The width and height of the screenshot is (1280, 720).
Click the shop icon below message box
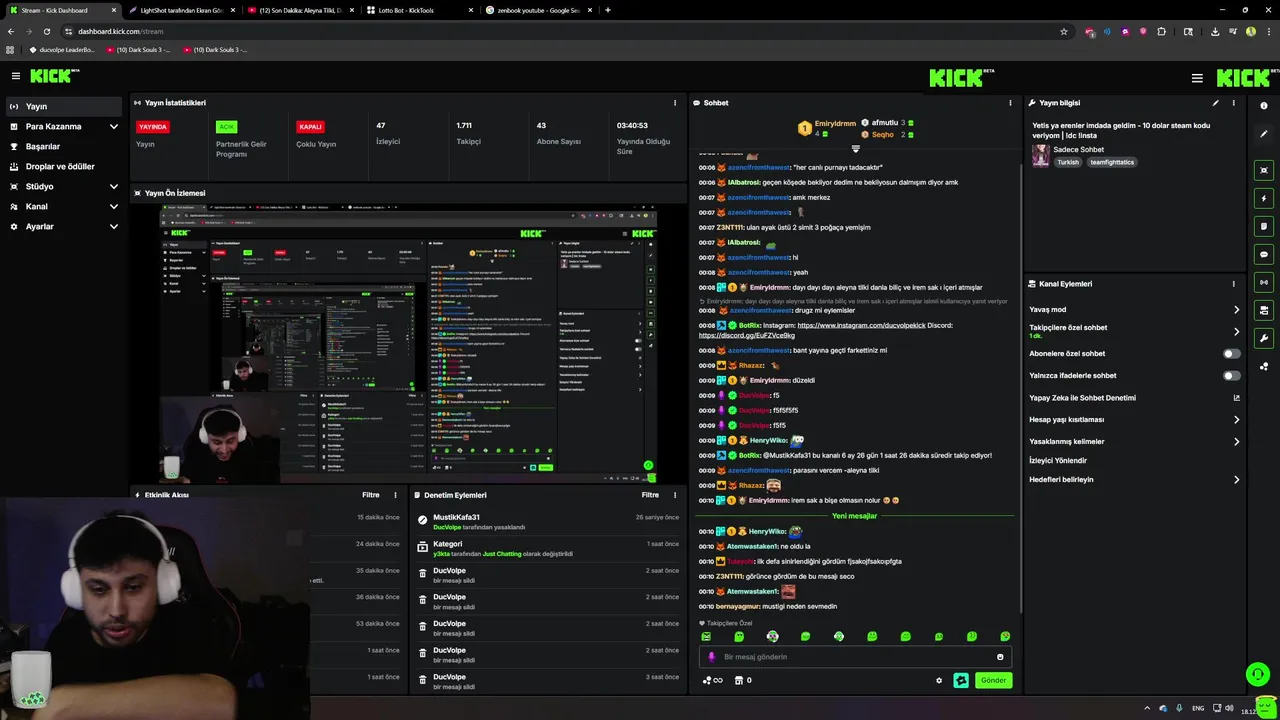point(739,681)
